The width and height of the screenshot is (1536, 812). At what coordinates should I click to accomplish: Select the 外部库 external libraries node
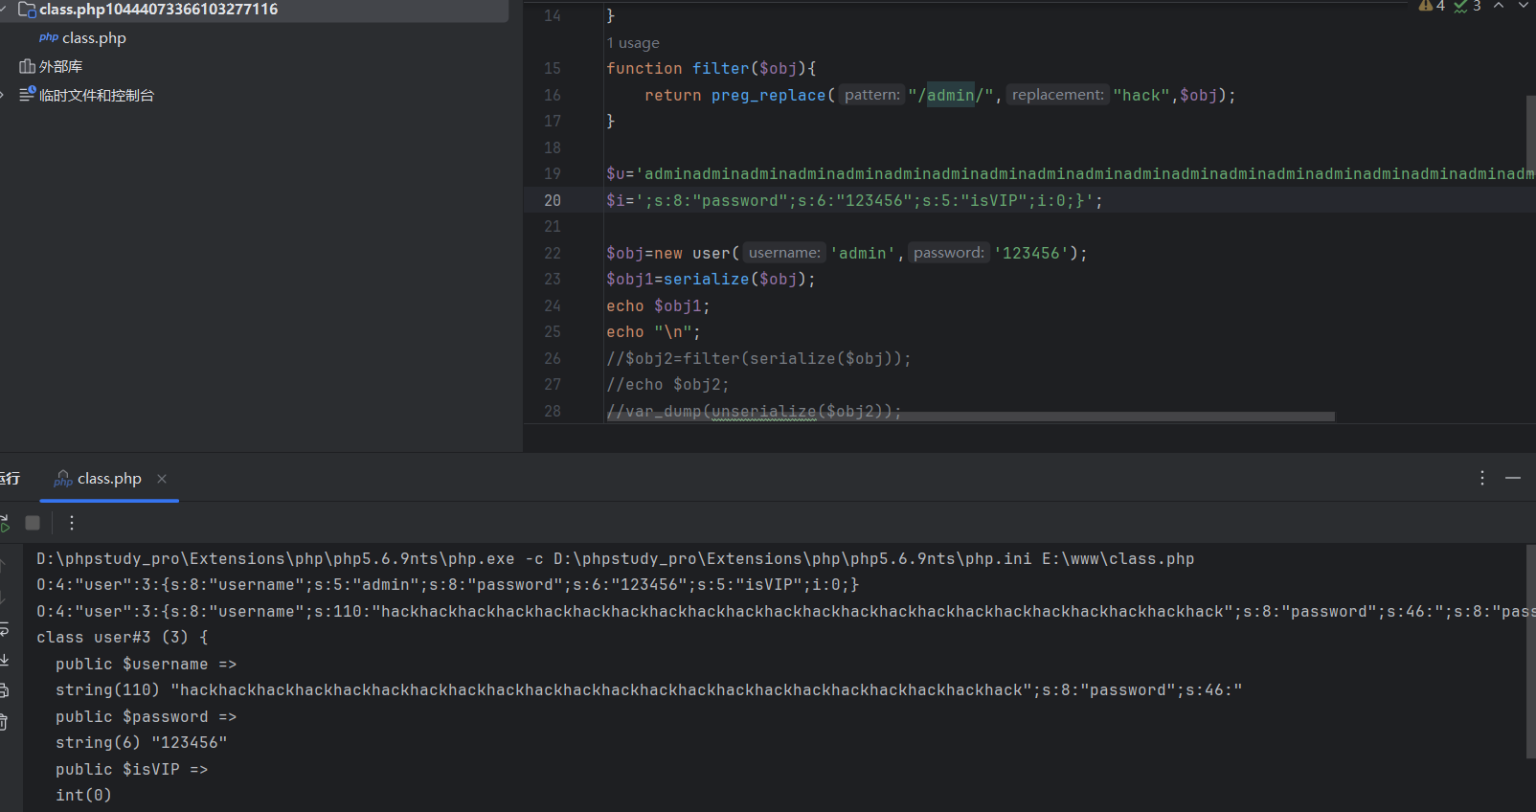click(60, 67)
